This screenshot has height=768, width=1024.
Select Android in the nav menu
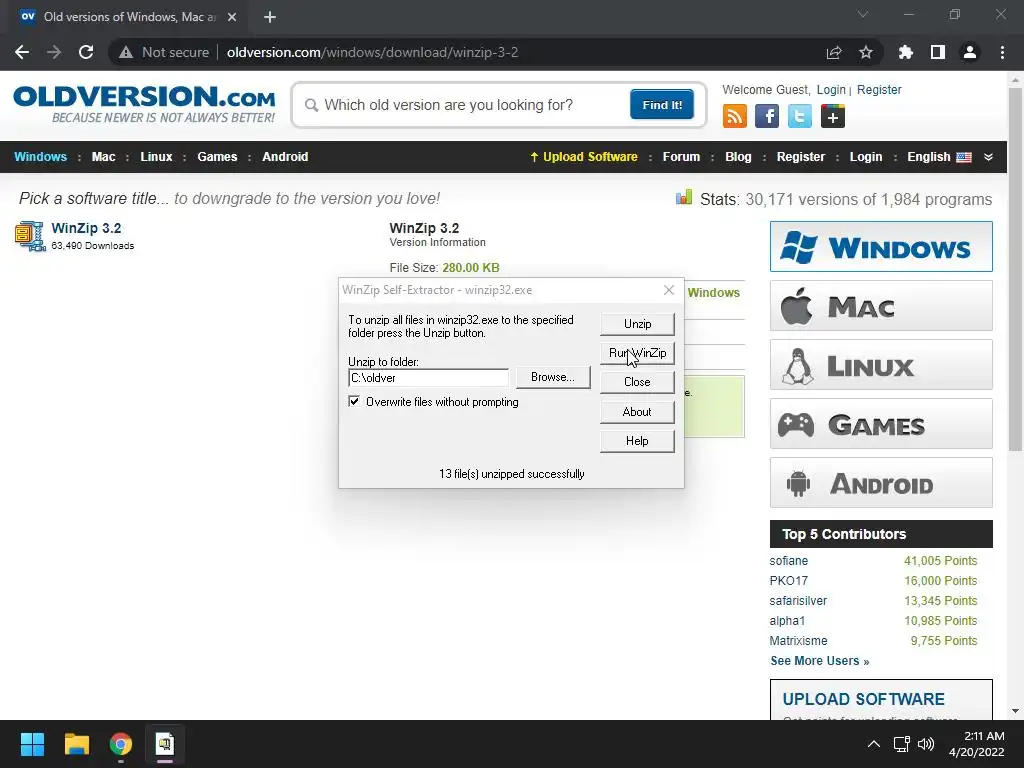click(285, 157)
